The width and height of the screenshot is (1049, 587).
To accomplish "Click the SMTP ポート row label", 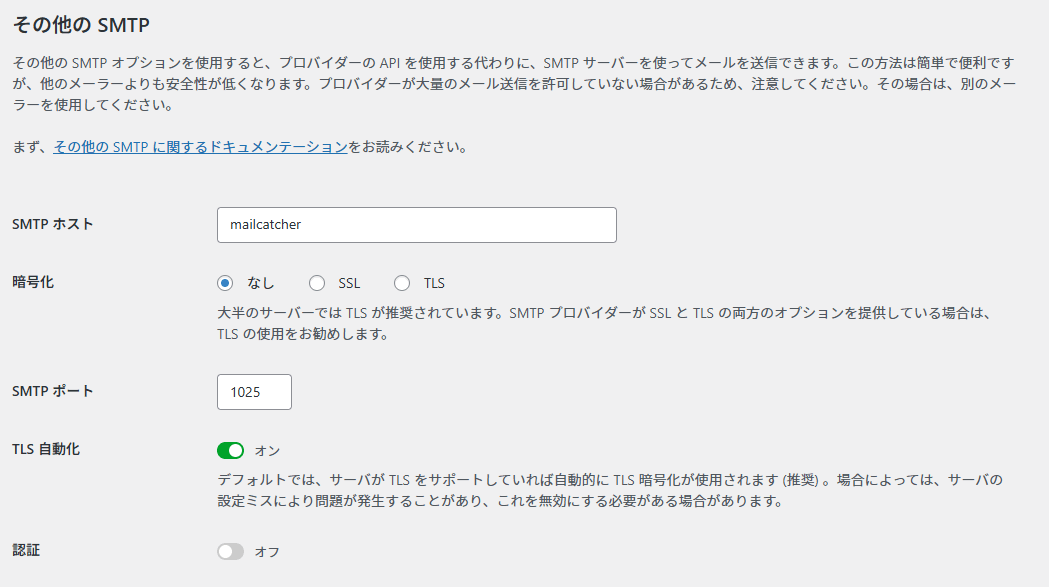I will pyautogui.click(x=53, y=391).
